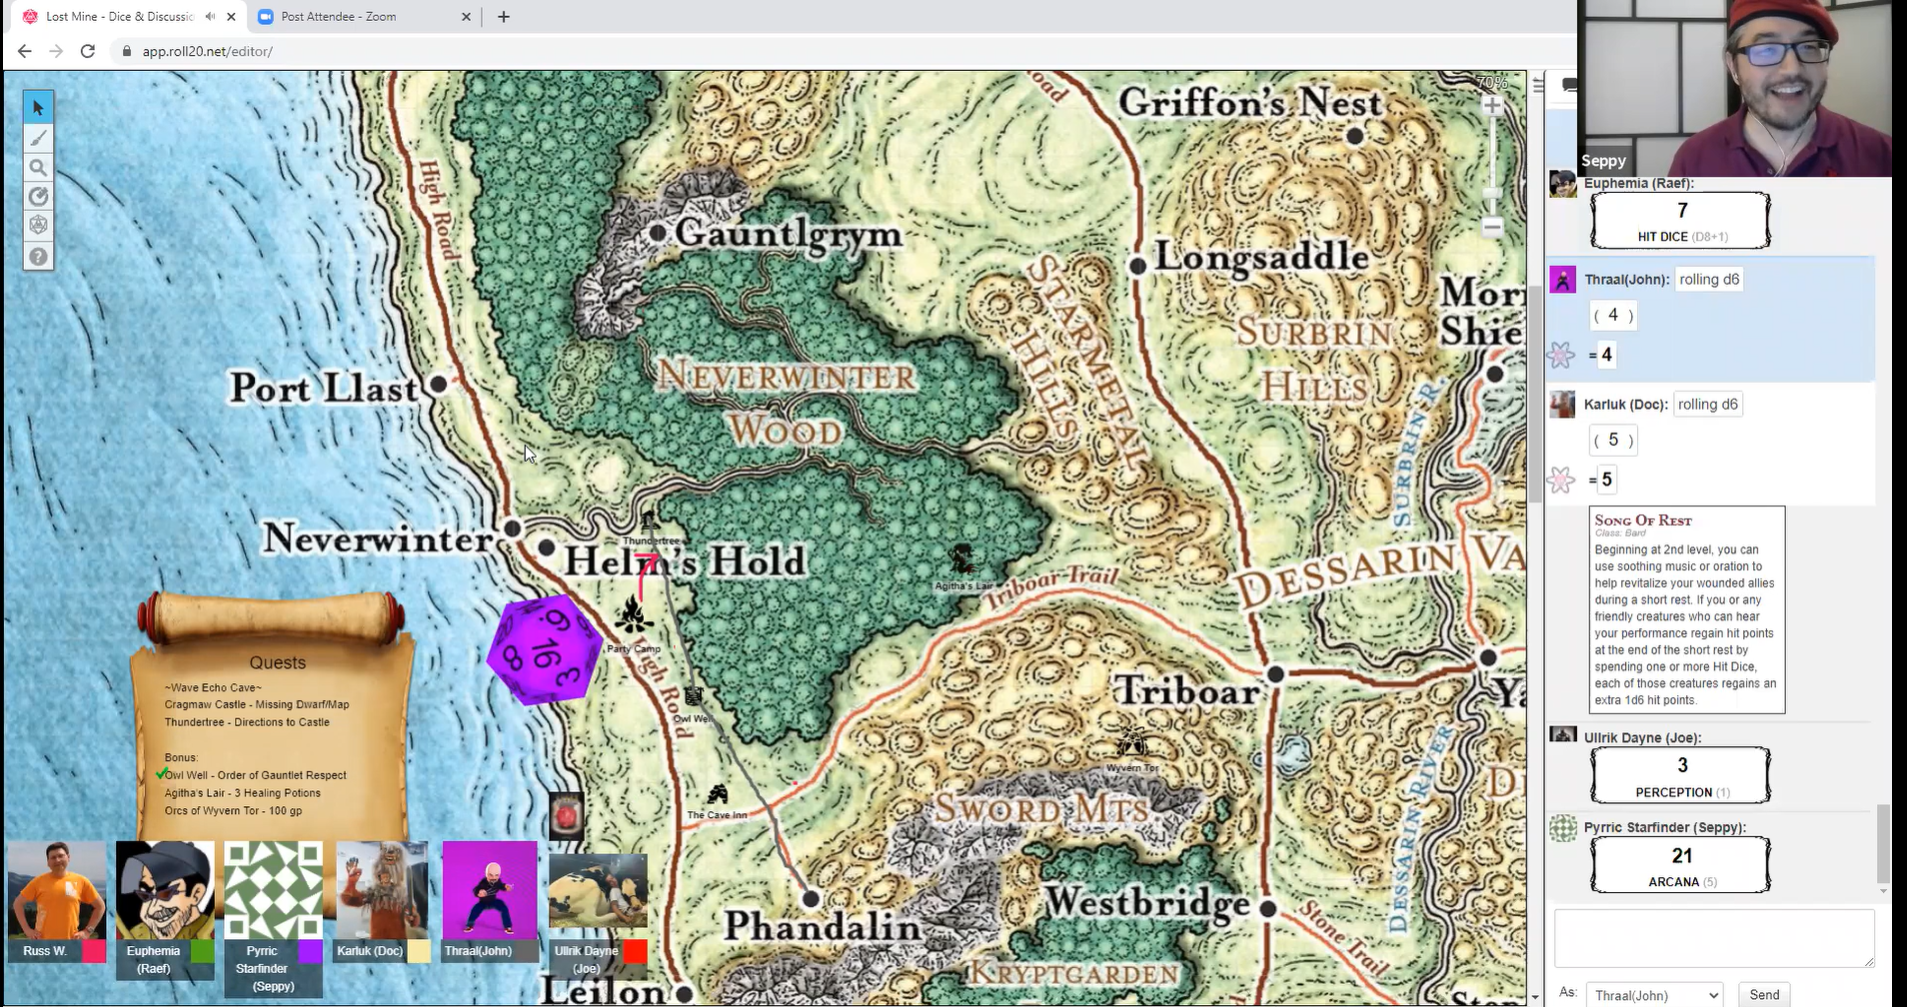Click 'Agatha's Lair - 3 Healing Potions' text
The width and height of the screenshot is (1907, 1007).
coord(243,793)
